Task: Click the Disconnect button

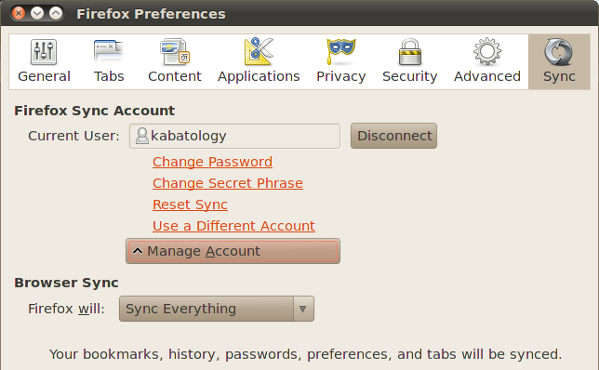Action: [394, 136]
